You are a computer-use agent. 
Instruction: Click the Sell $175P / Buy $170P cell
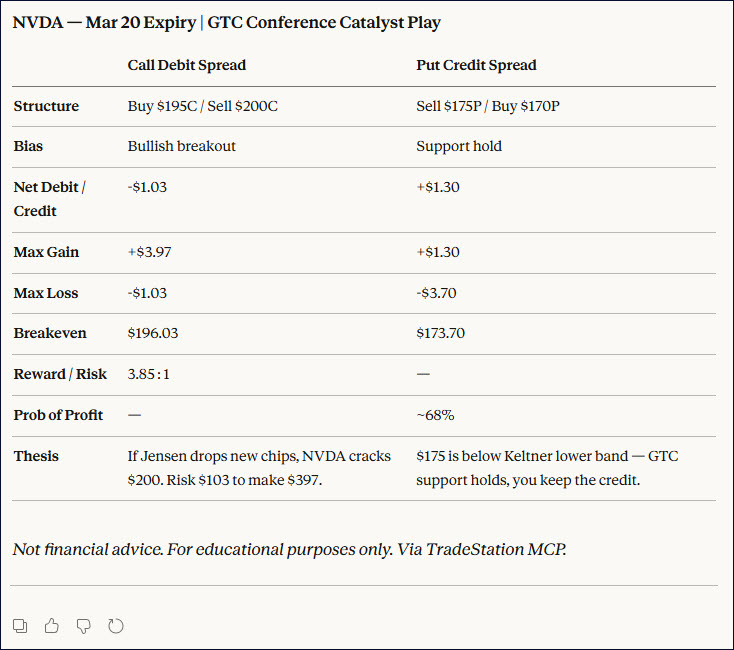(x=488, y=106)
